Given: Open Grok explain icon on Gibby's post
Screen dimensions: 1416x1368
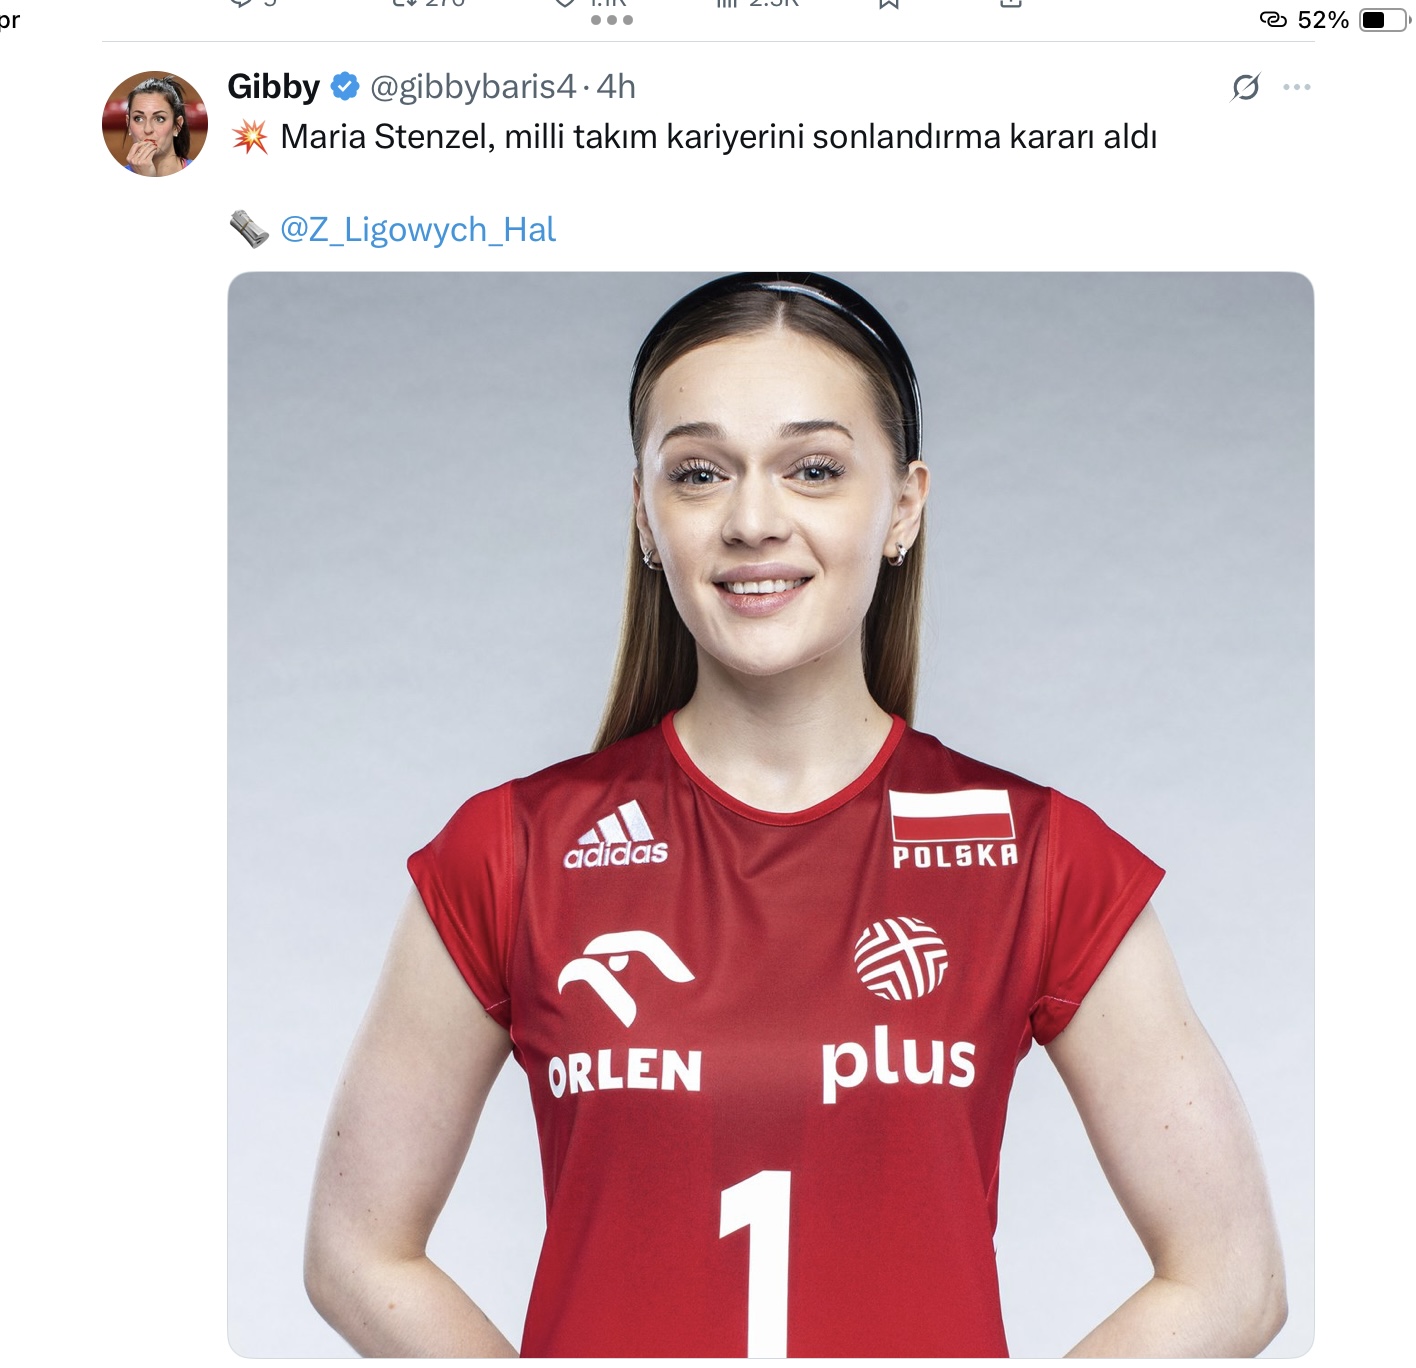Looking at the screenshot, I should click(x=1245, y=87).
